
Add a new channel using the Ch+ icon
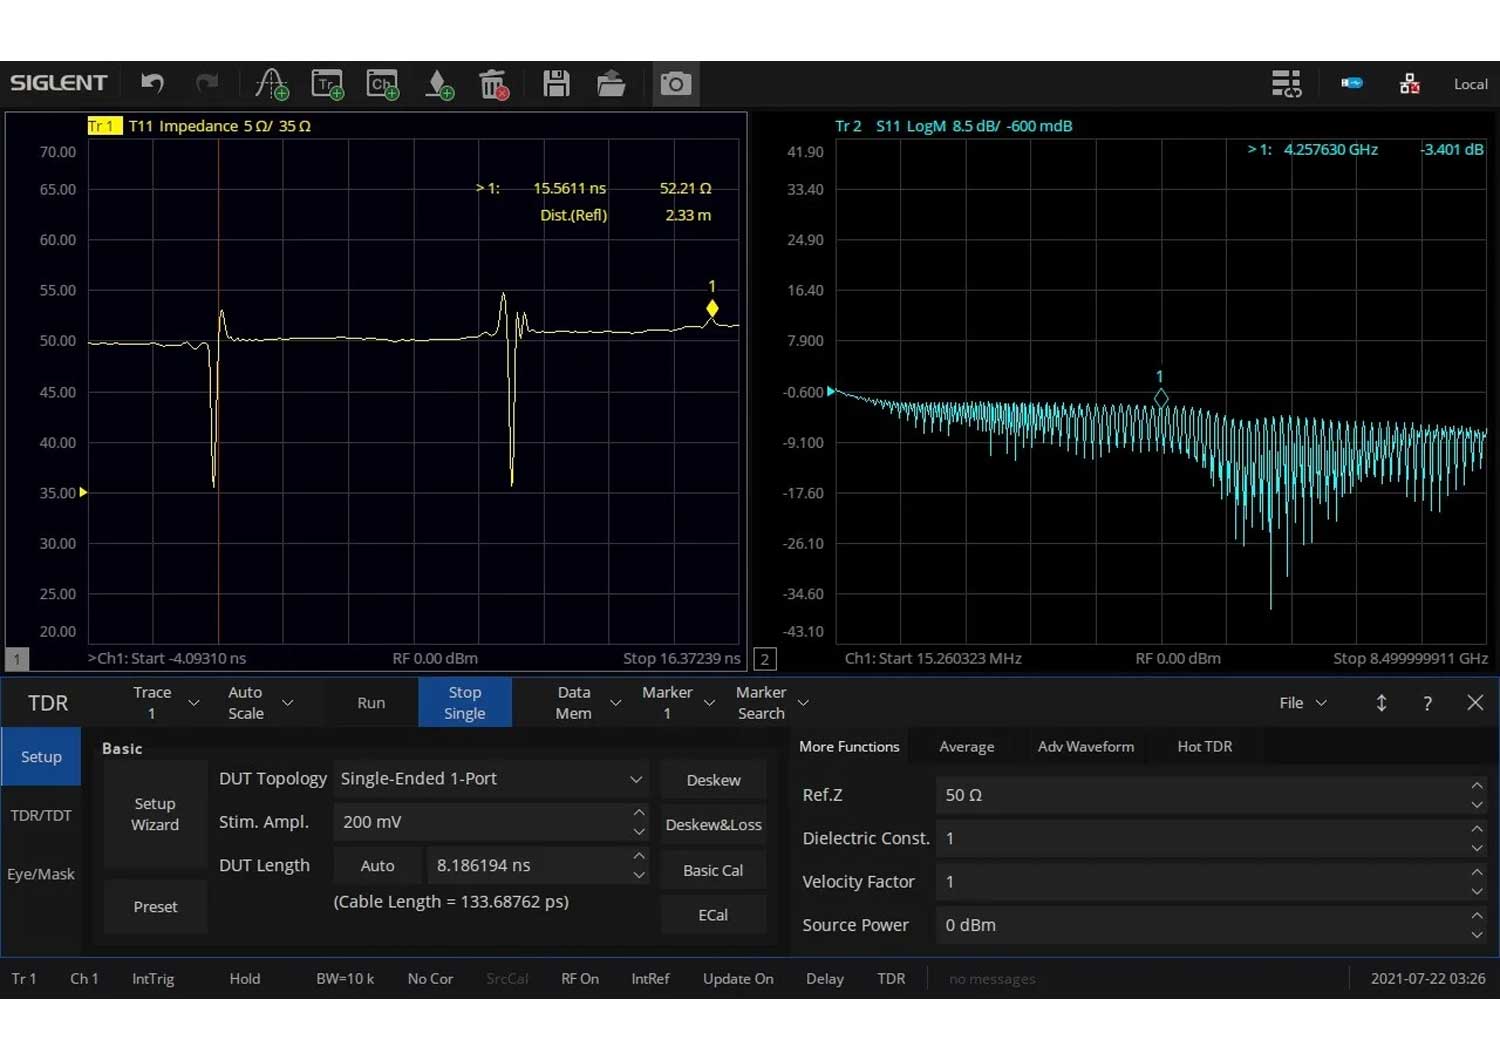[x=382, y=83]
